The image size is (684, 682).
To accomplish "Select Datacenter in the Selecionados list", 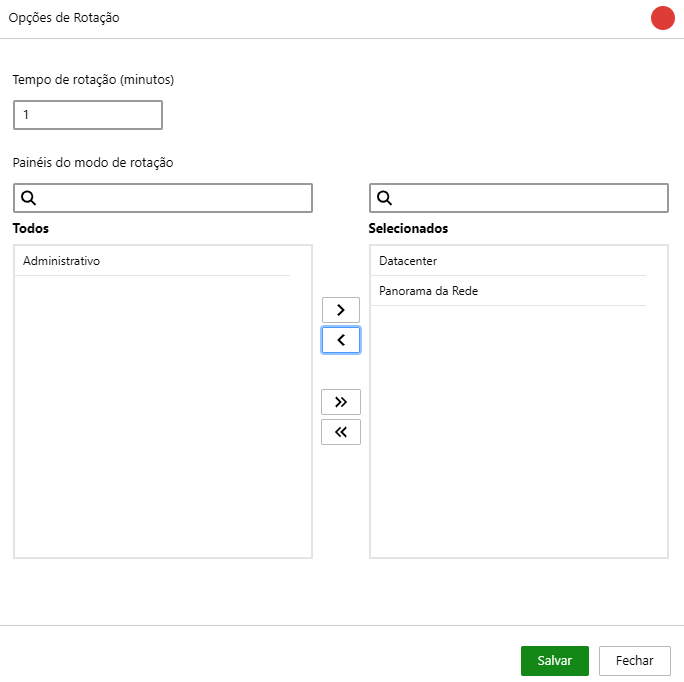I will [x=408, y=261].
